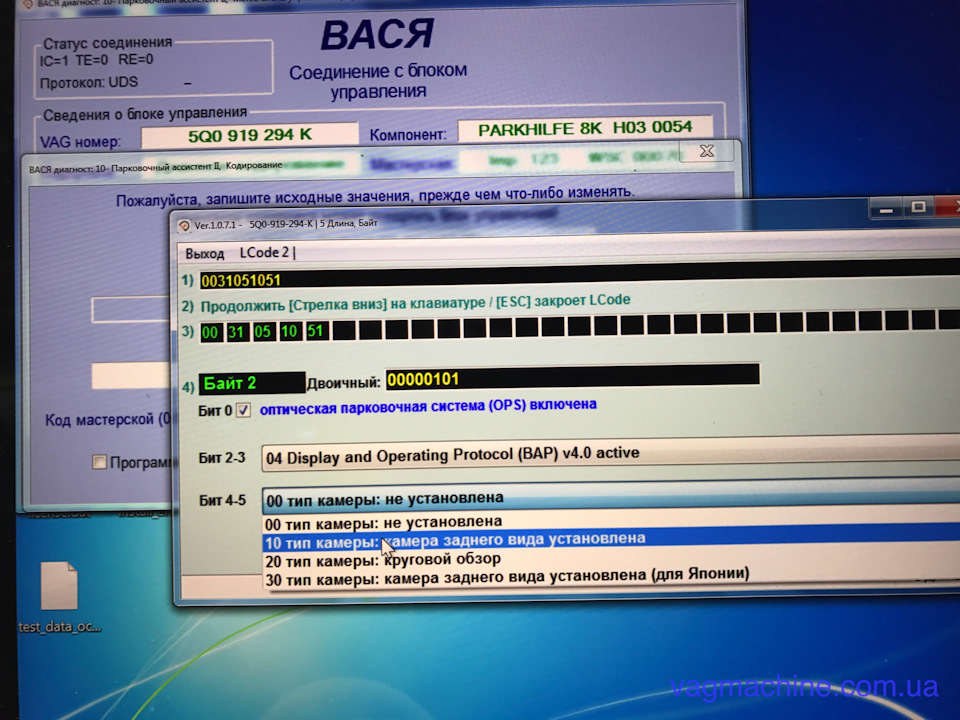Click the 'Код мастерской' label
960x720 pixels.
click(x=99, y=420)
